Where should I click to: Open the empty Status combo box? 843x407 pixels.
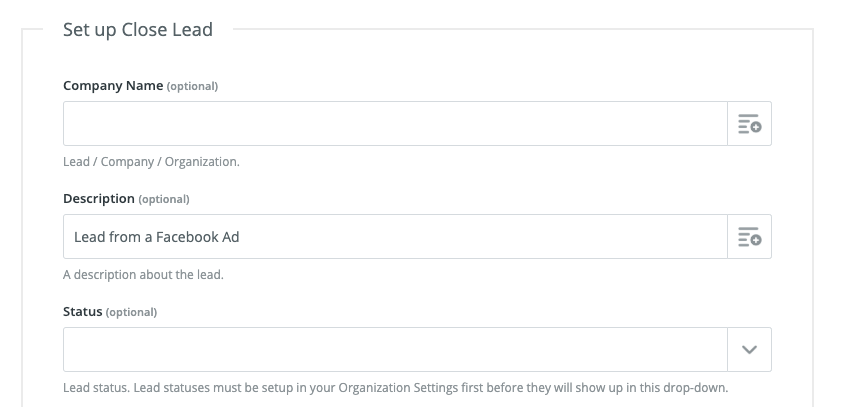394,350
